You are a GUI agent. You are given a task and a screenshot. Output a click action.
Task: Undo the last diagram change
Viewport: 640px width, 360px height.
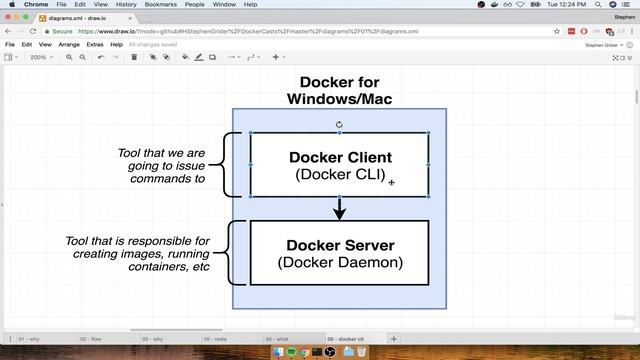click(x=101, y=57)
